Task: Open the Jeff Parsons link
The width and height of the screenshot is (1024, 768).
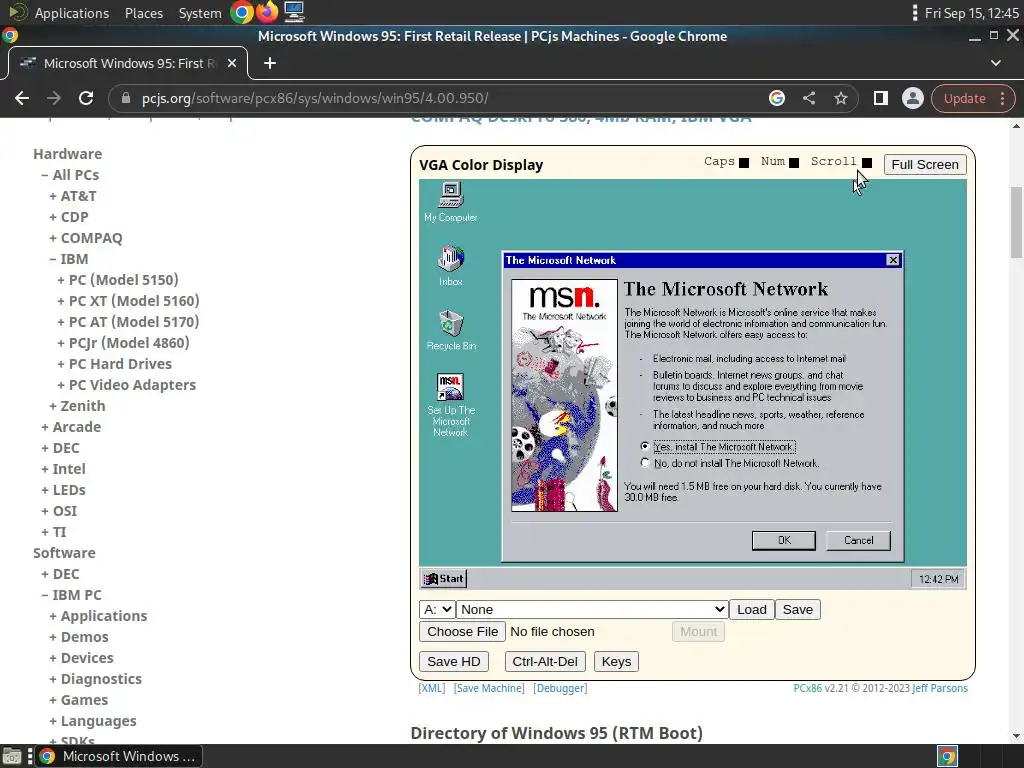Action: pyautogui.click(x=940, y=688)
